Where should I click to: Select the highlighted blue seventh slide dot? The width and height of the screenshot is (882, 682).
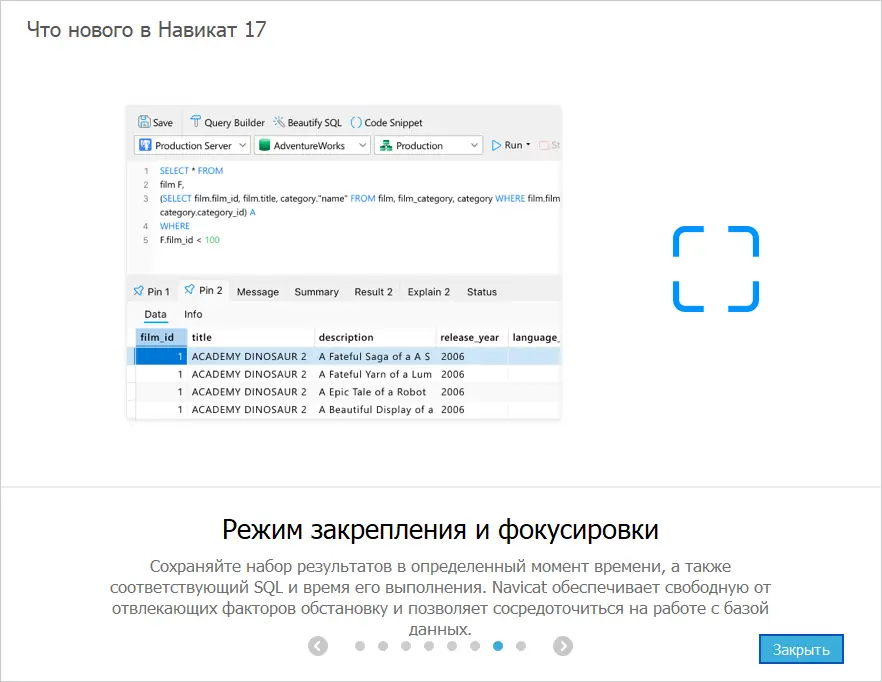[x=498, y=646]
